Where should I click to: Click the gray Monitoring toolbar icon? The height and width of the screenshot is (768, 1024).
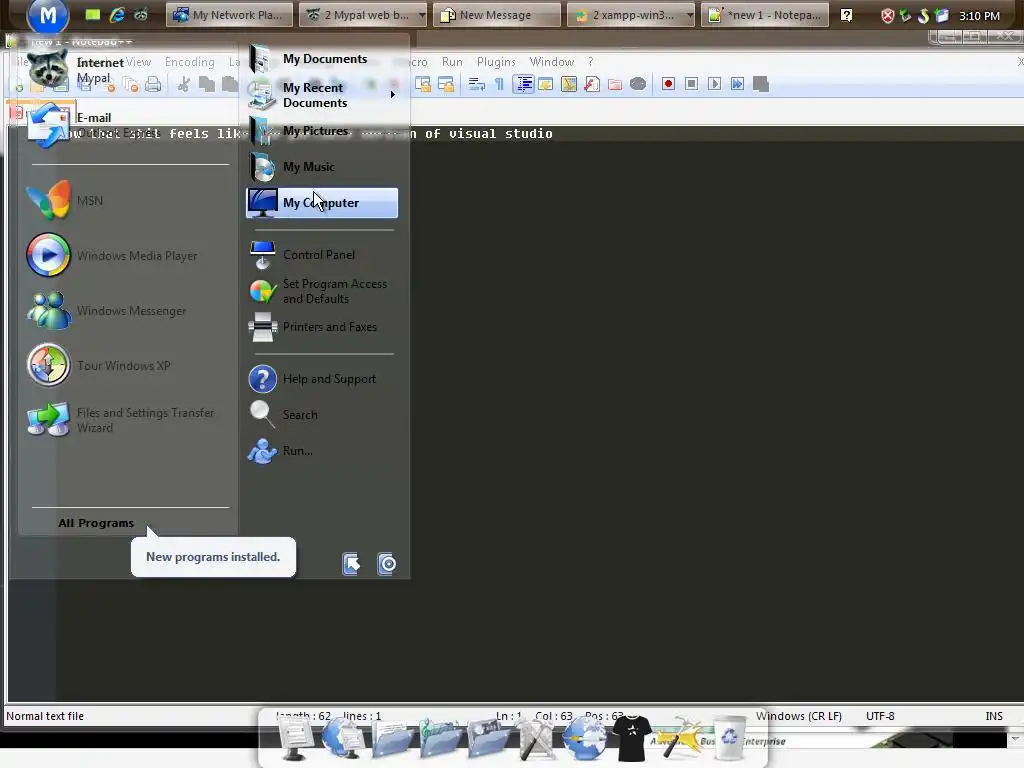[638, 84]
